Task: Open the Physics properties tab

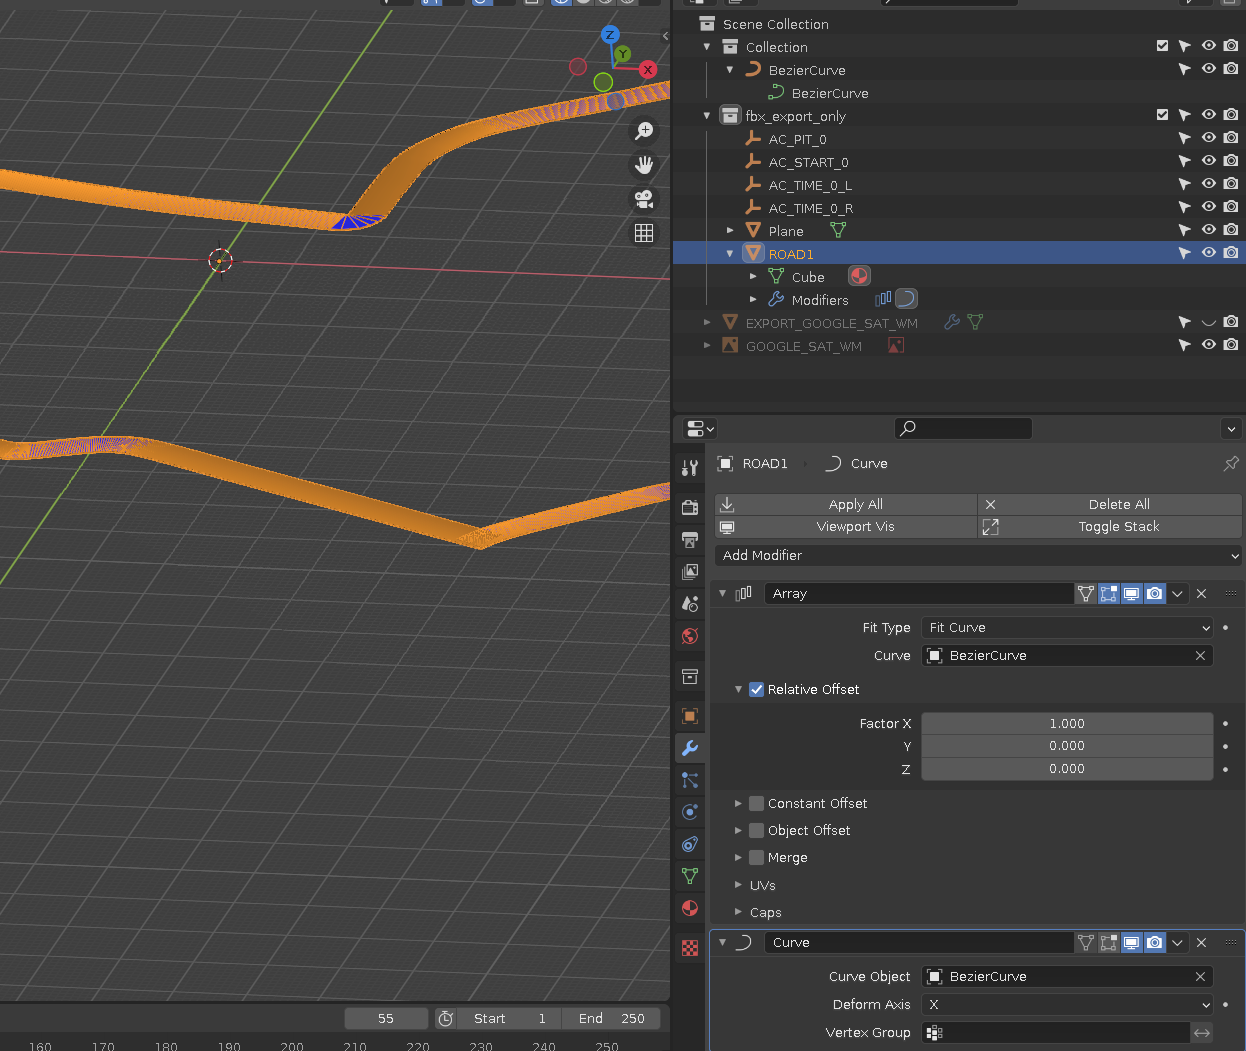Action: [x=690, y=812]
